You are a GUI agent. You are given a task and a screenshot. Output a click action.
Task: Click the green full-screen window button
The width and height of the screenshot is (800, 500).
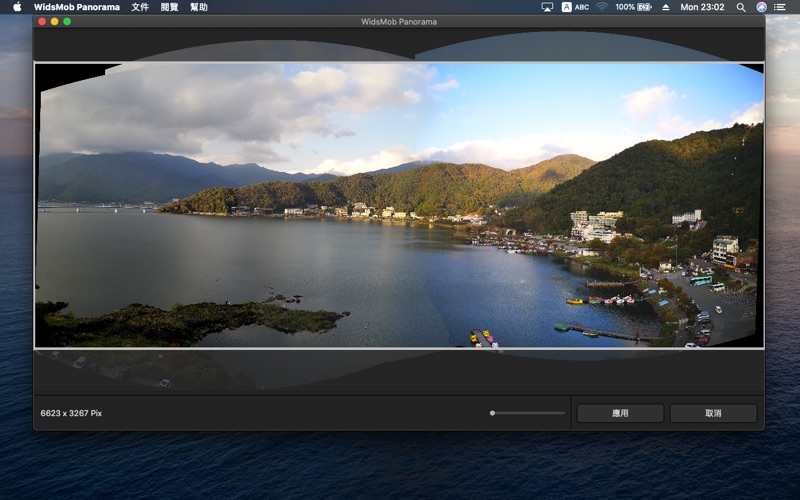click(67, 21)
